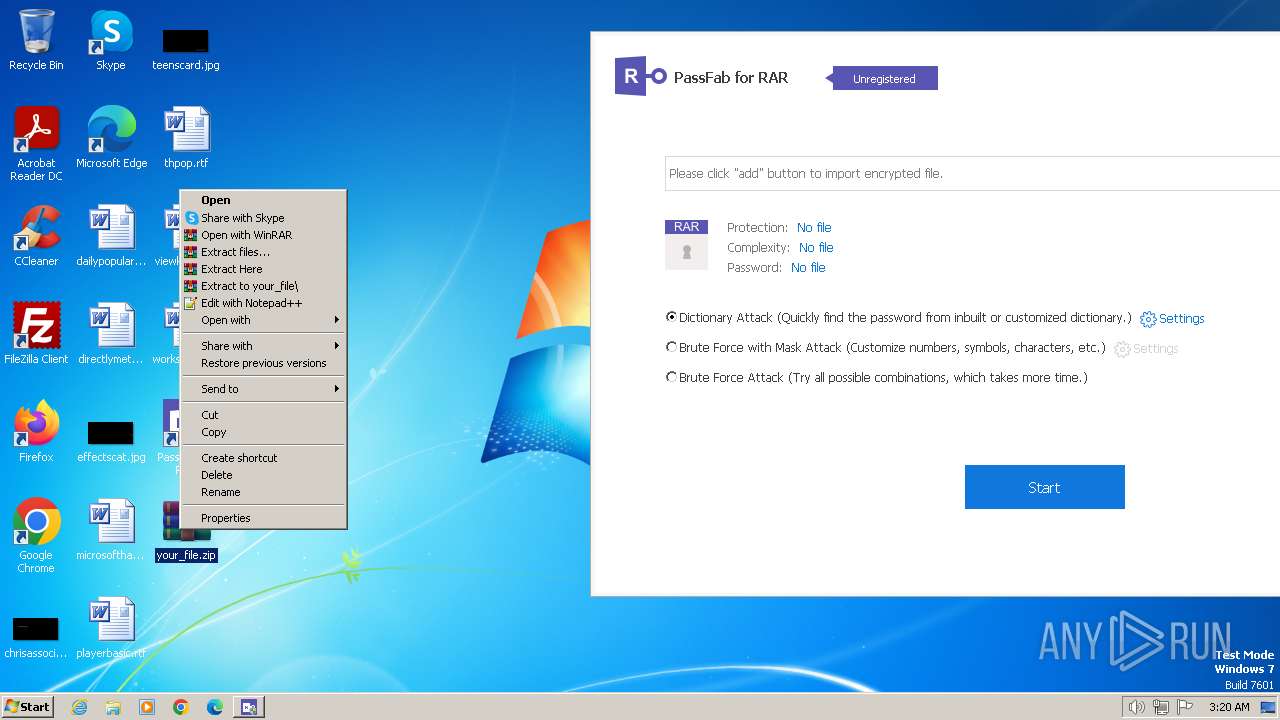Launch FileZilla Client shortcut
This screenshot has height=720, width=1280.
(x=36, y=333)
